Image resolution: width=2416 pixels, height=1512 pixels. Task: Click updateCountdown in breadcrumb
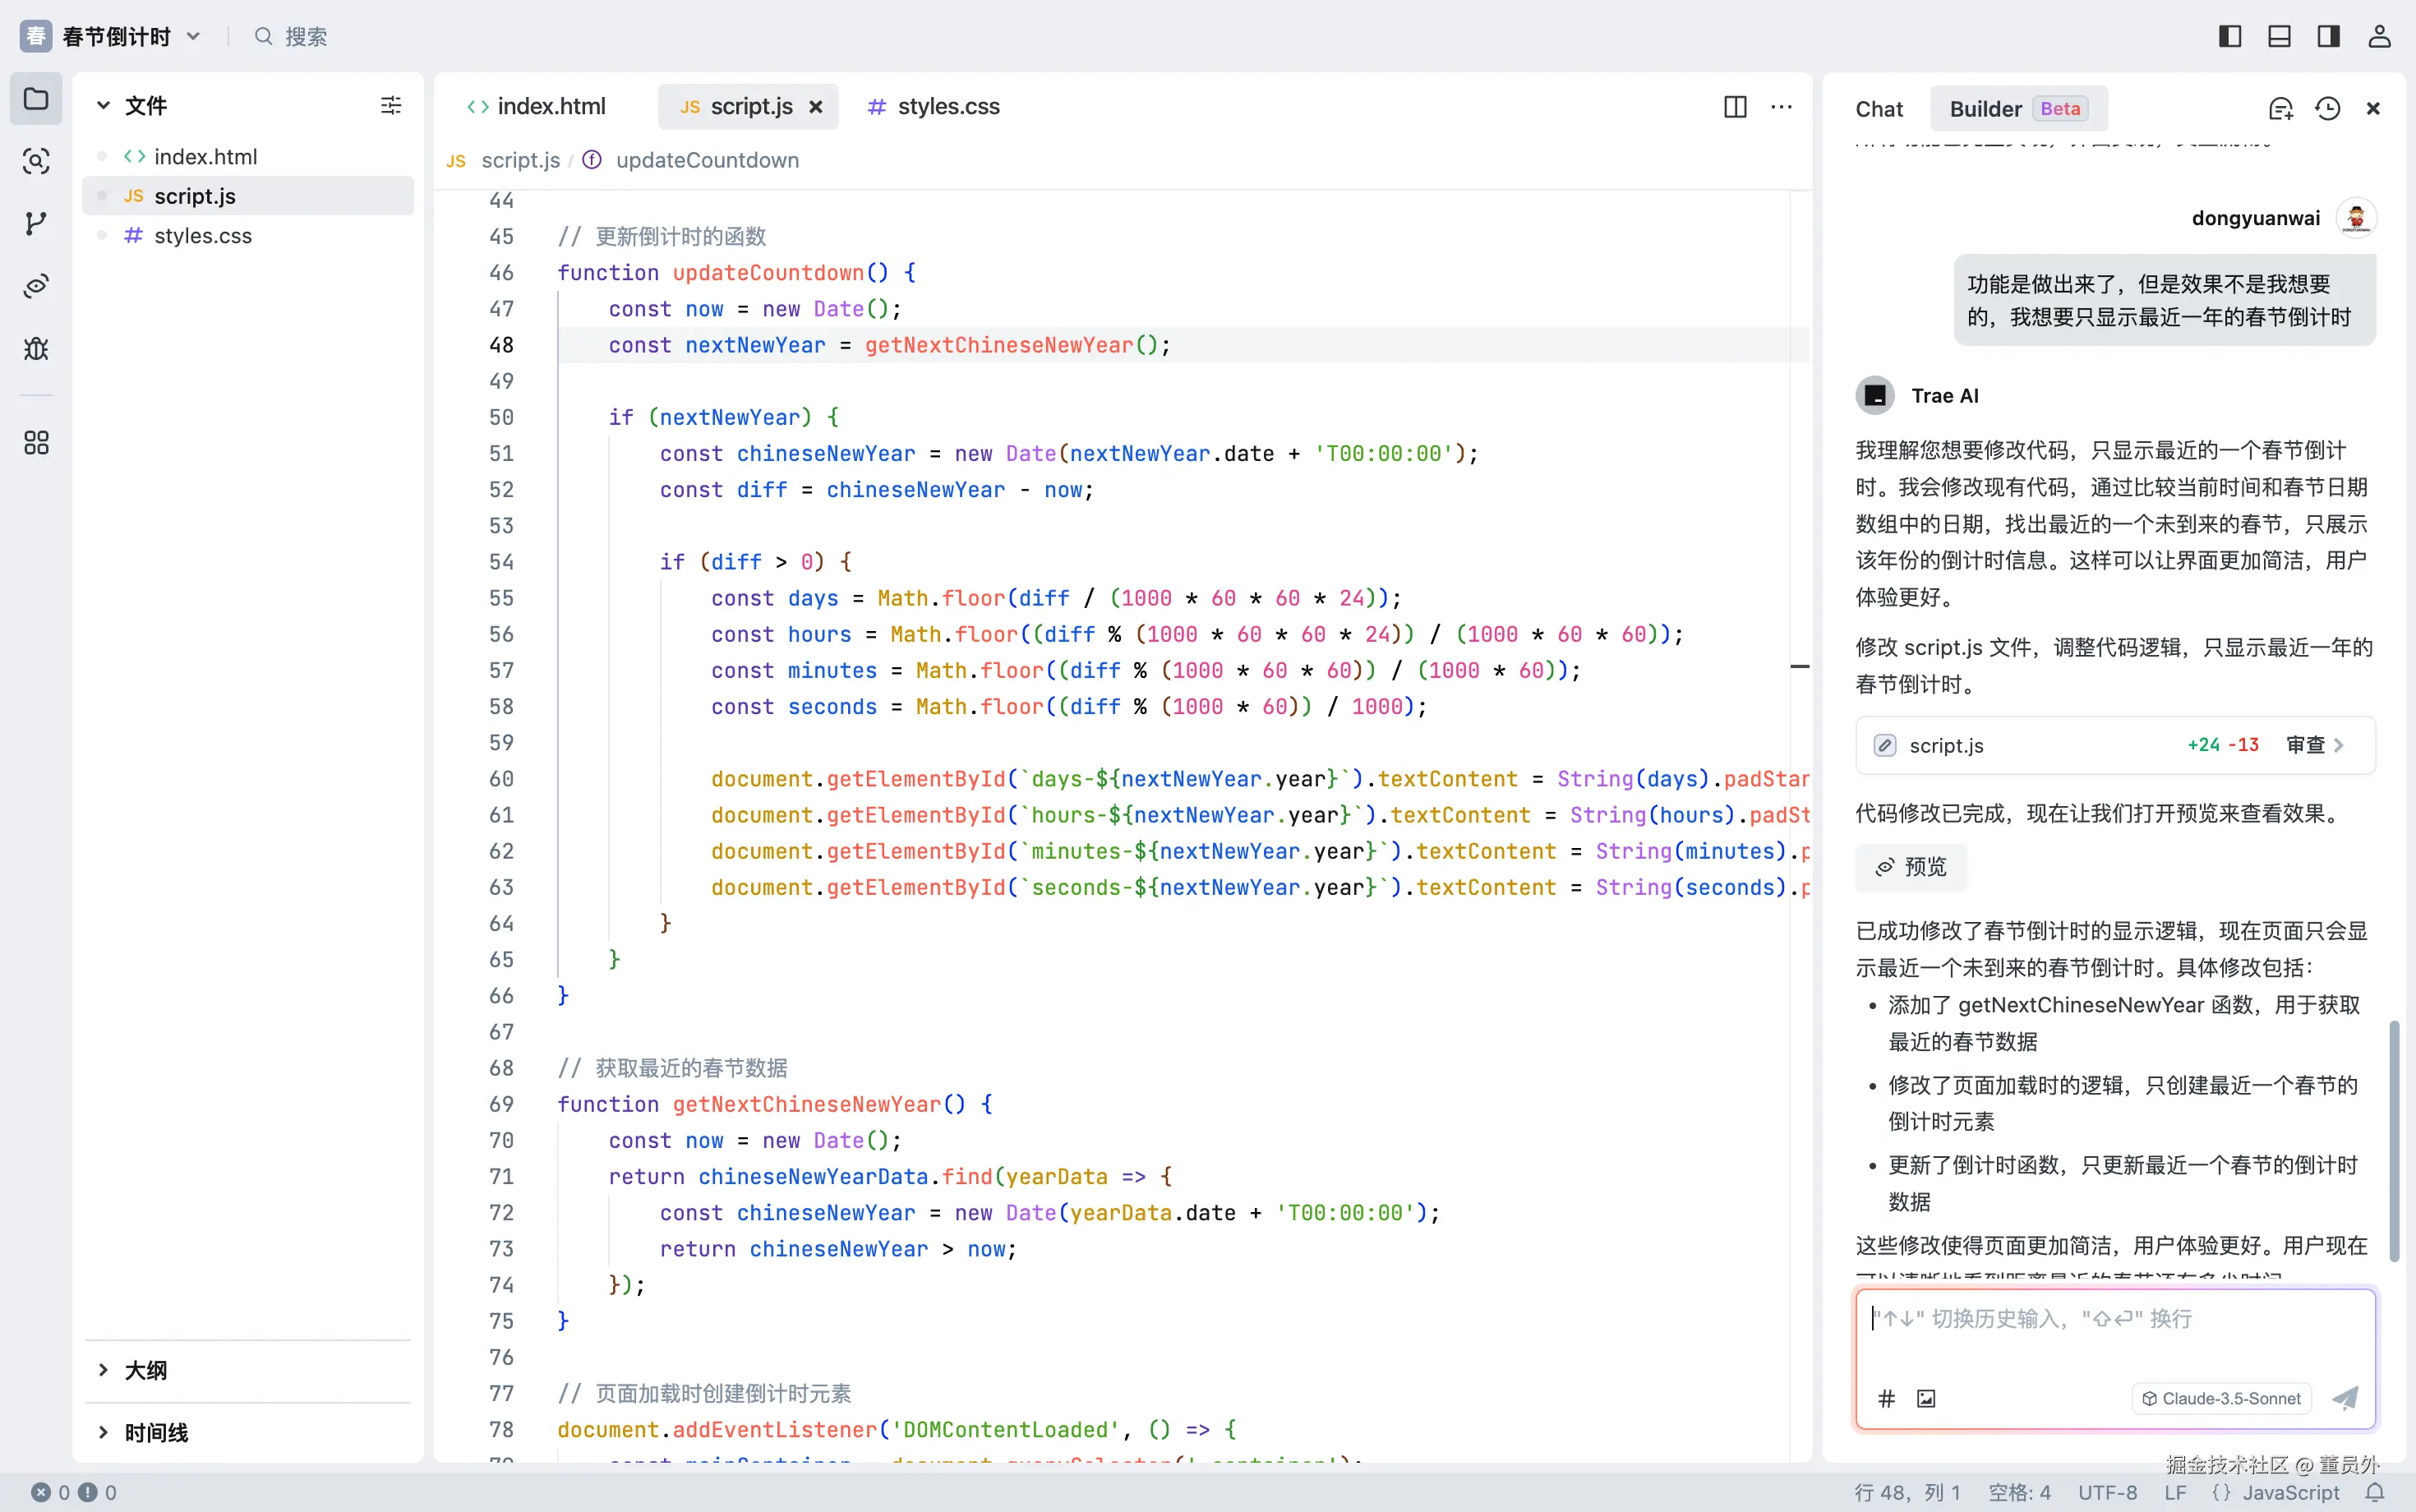coord(707,160)
